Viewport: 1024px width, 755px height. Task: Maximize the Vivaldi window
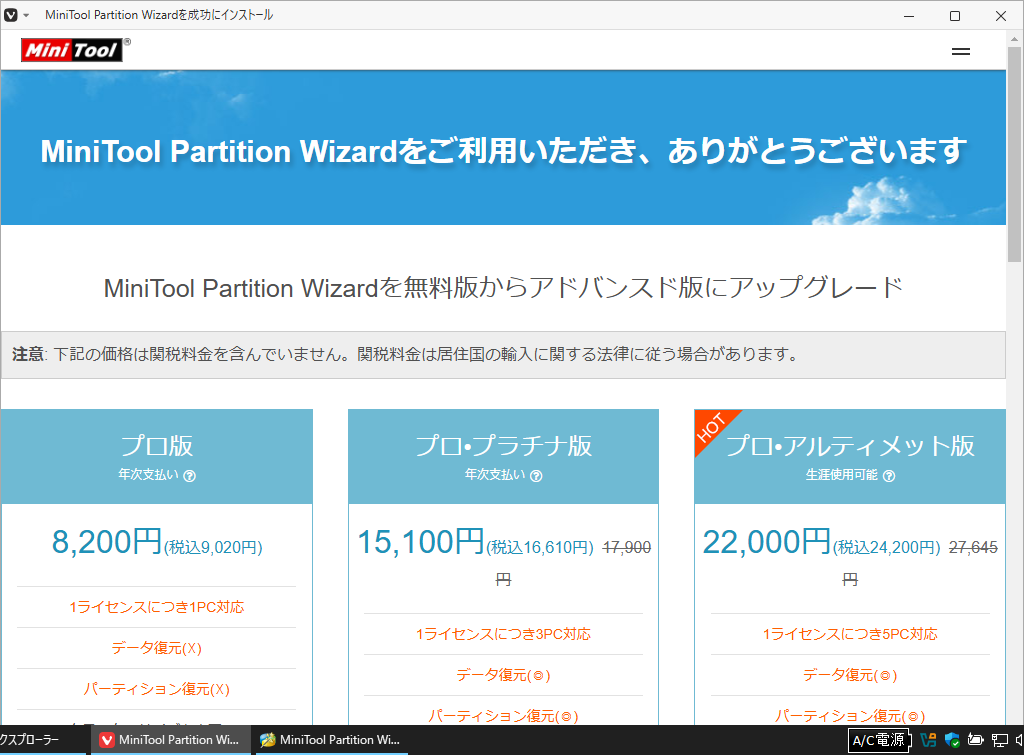pos(955,16)
